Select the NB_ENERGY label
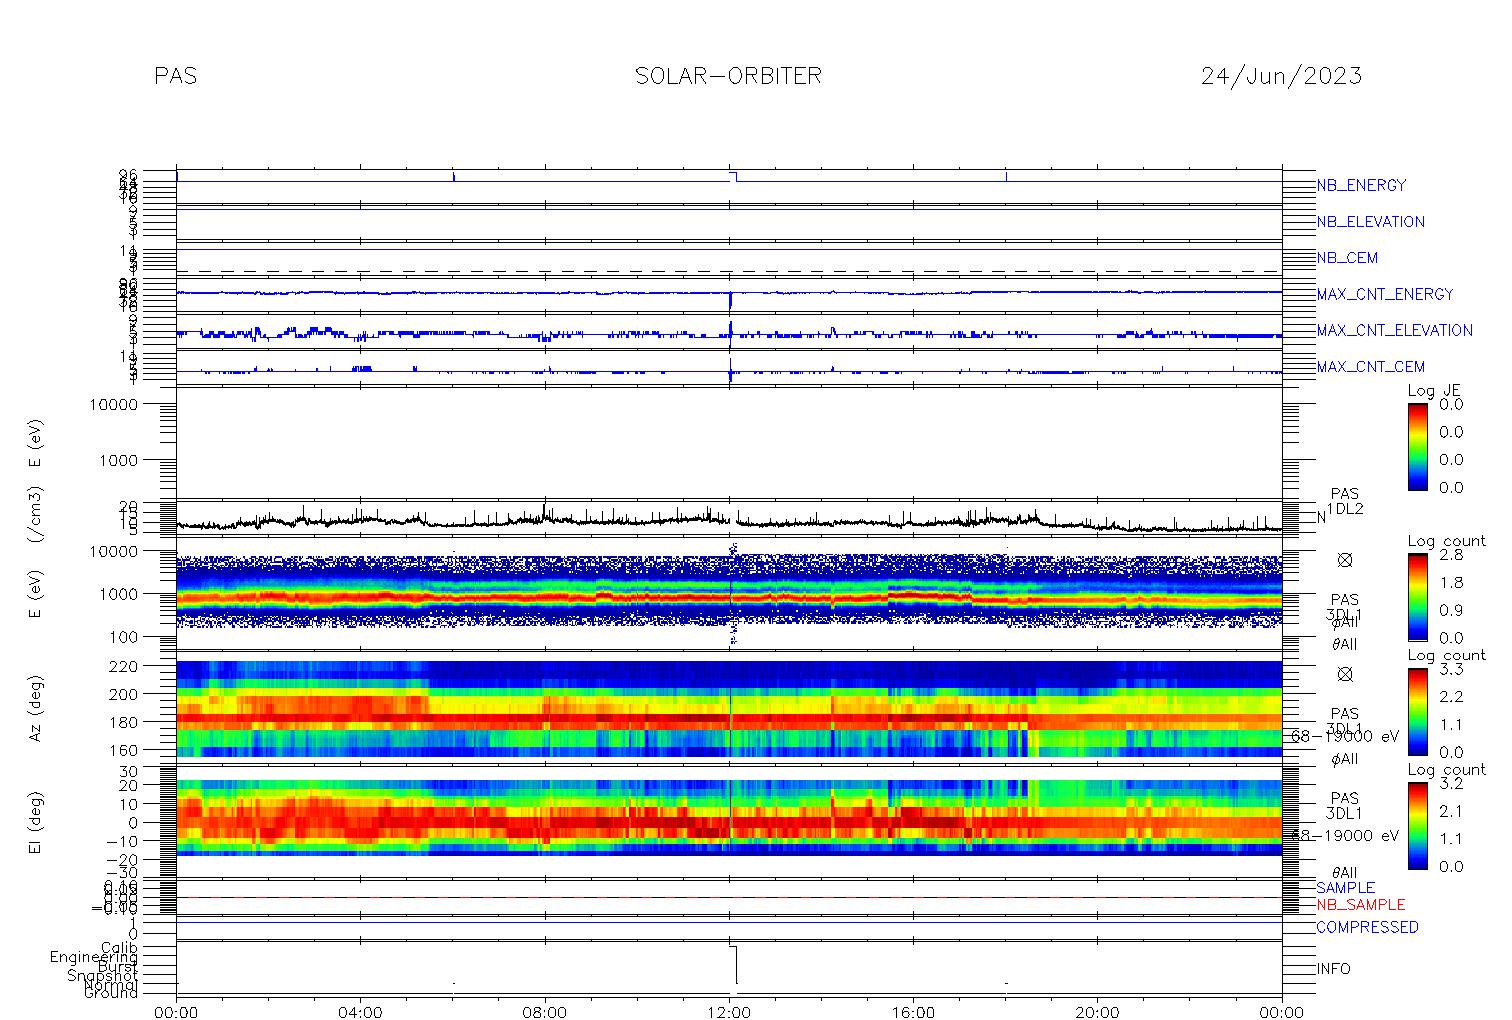The height and width of the screenshot is (1020, 1512). point(1361,185)
